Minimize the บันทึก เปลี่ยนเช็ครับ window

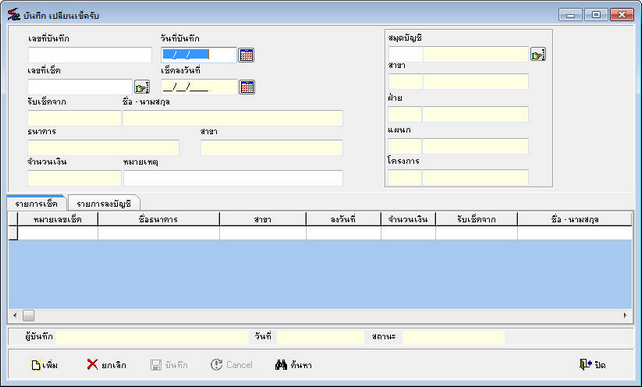click(x=570, y=15)
